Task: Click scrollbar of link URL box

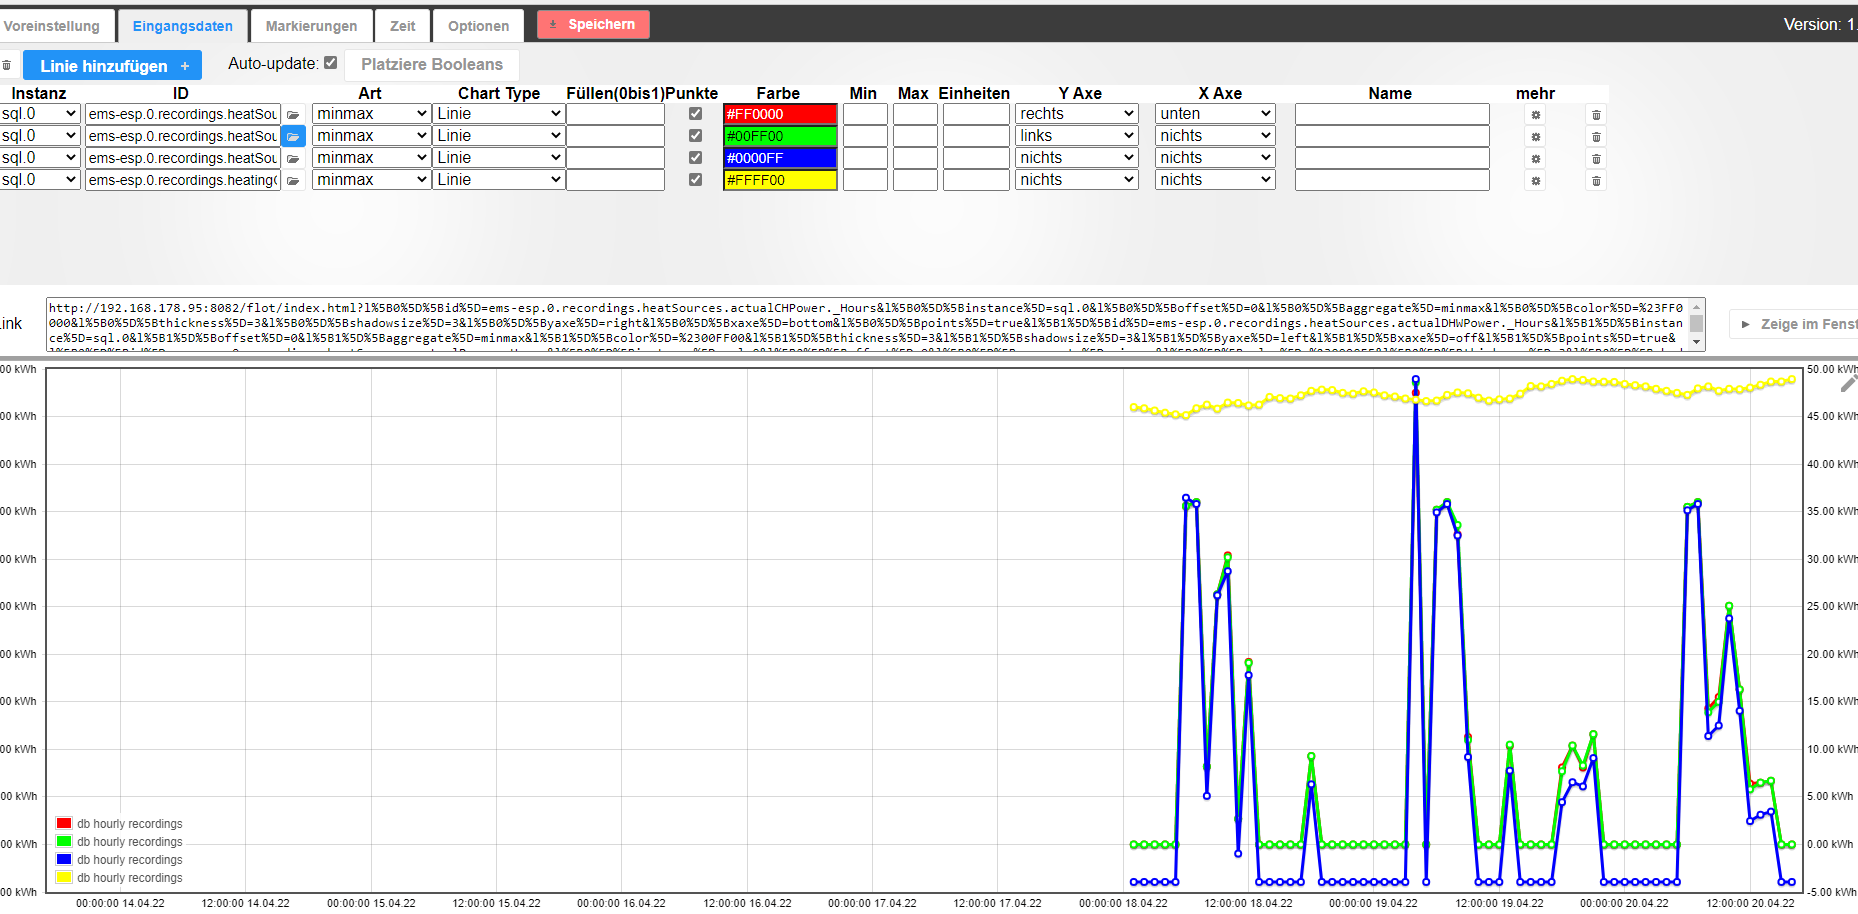Action: pyautogui.click(x=1697, y=324)
